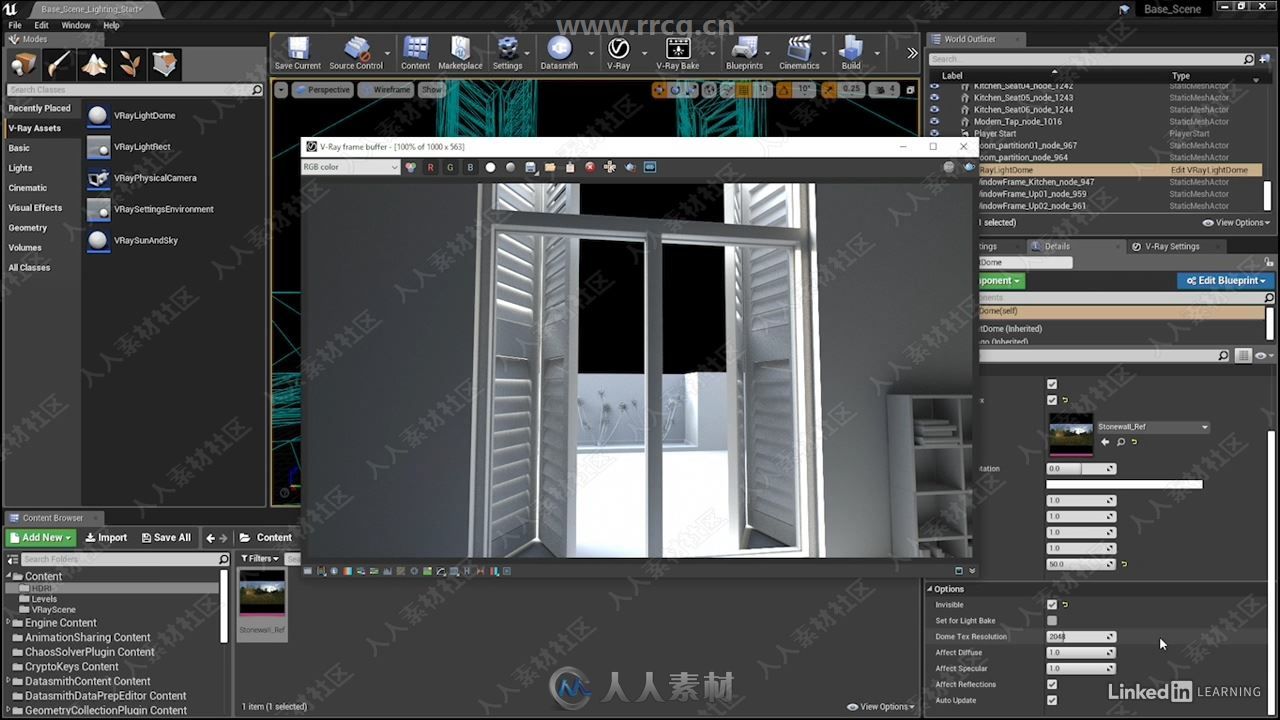Open the Edit menu
1280x720 pixels.
coord(41,25)
